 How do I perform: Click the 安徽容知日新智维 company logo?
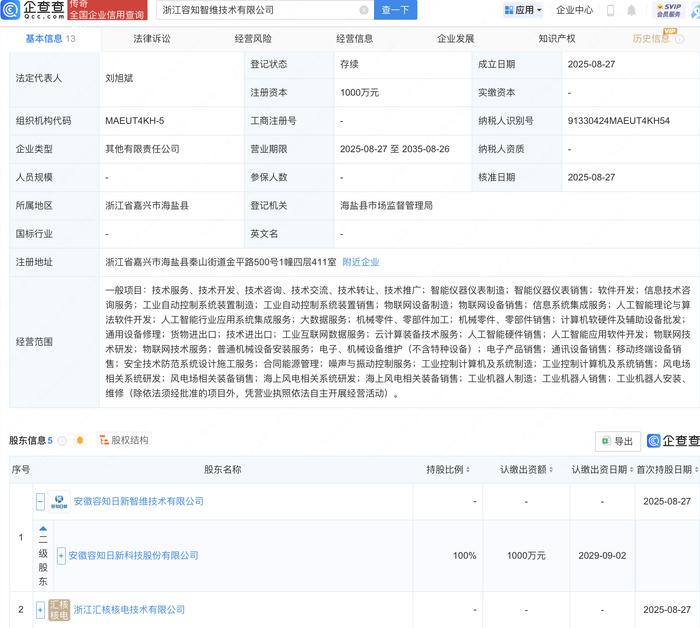point(59,502)
